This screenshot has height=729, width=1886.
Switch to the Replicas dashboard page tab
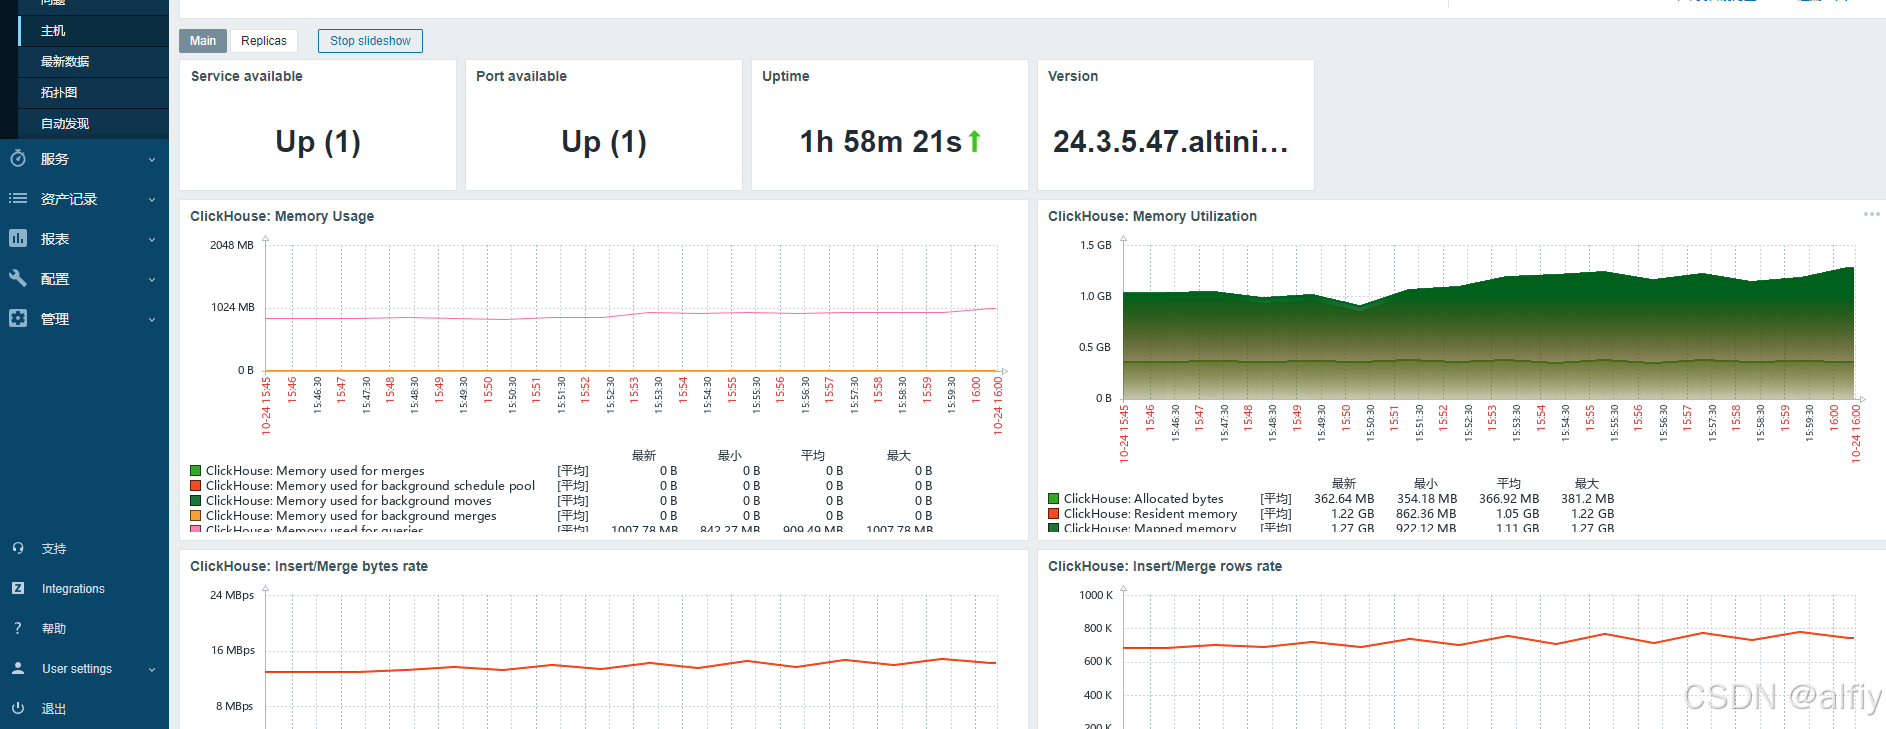(264, 41)
